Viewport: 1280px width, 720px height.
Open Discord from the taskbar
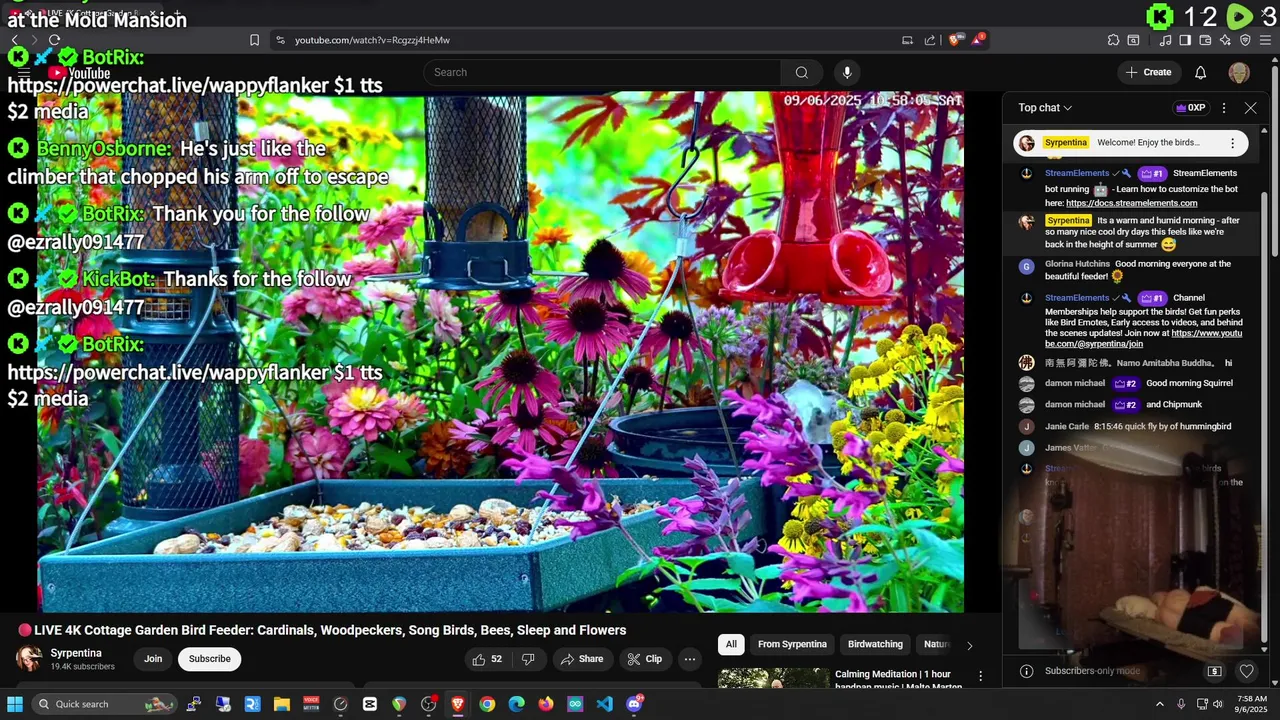pos(634,704)
